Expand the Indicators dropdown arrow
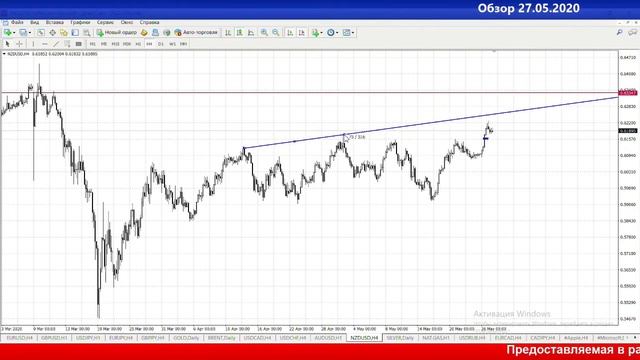 tap(322, 33)
